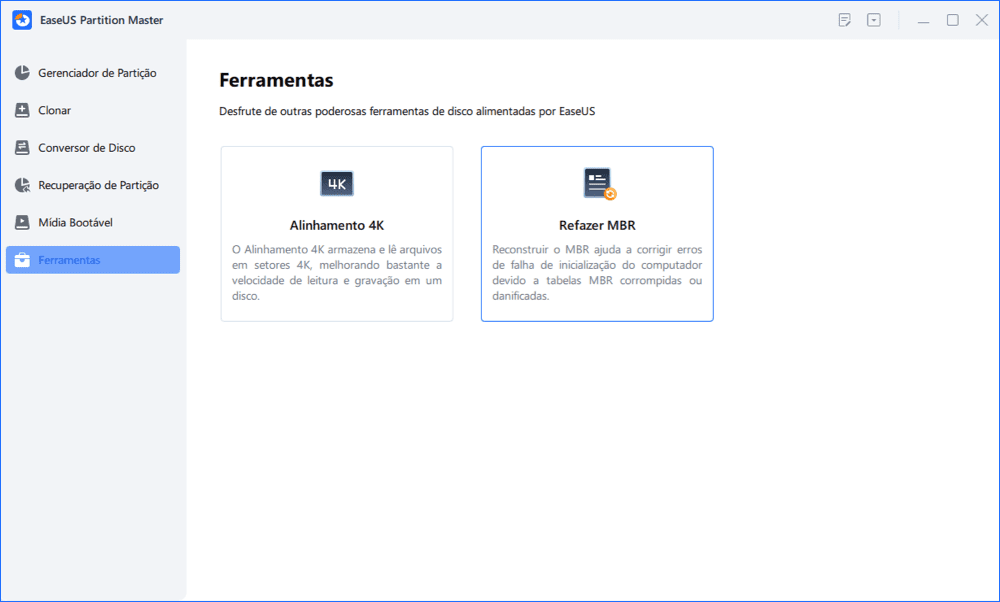Select Mídia Bootável sidebar item
Viewport: 1000px width, 602px height.
[93, 223]
